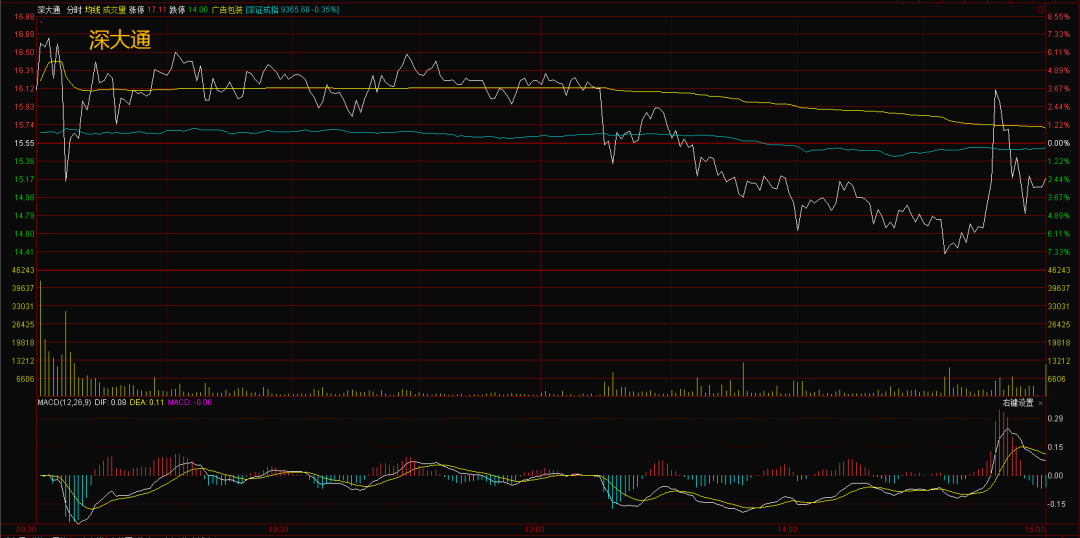Open the 广告包装 sector link
The height and width of the screenshot is (538, 1080).
[x=227, y=10]
